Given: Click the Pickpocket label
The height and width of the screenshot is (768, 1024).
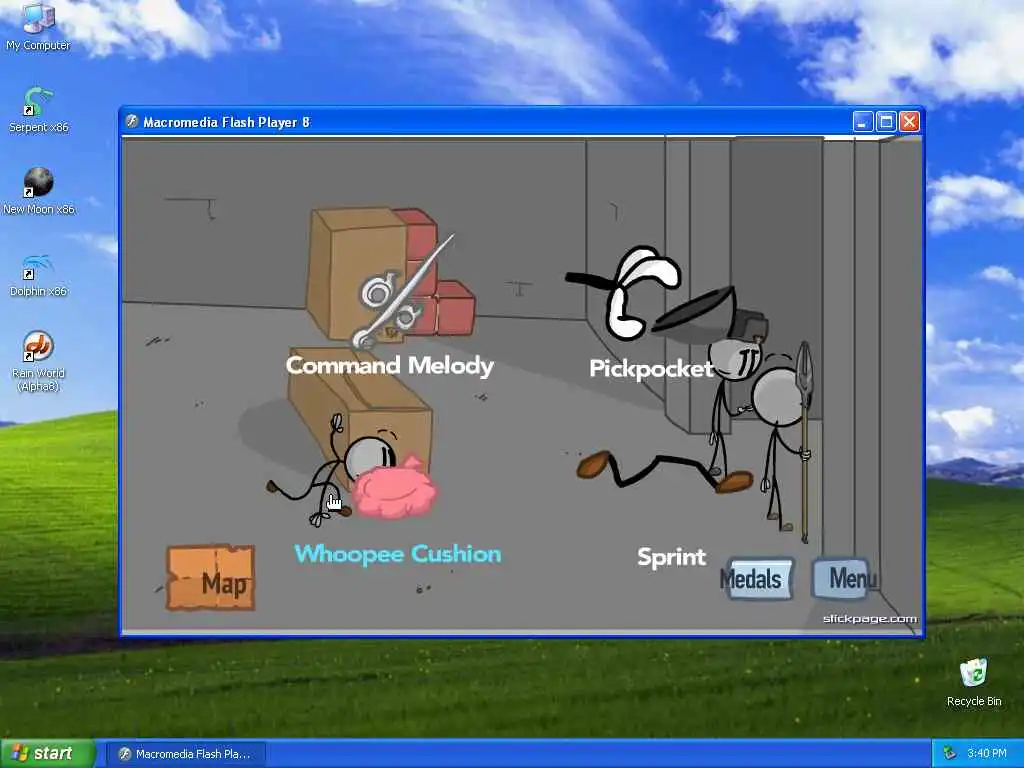Looking at the screenshot, I should pyautogui.click(x=651, y=369).
